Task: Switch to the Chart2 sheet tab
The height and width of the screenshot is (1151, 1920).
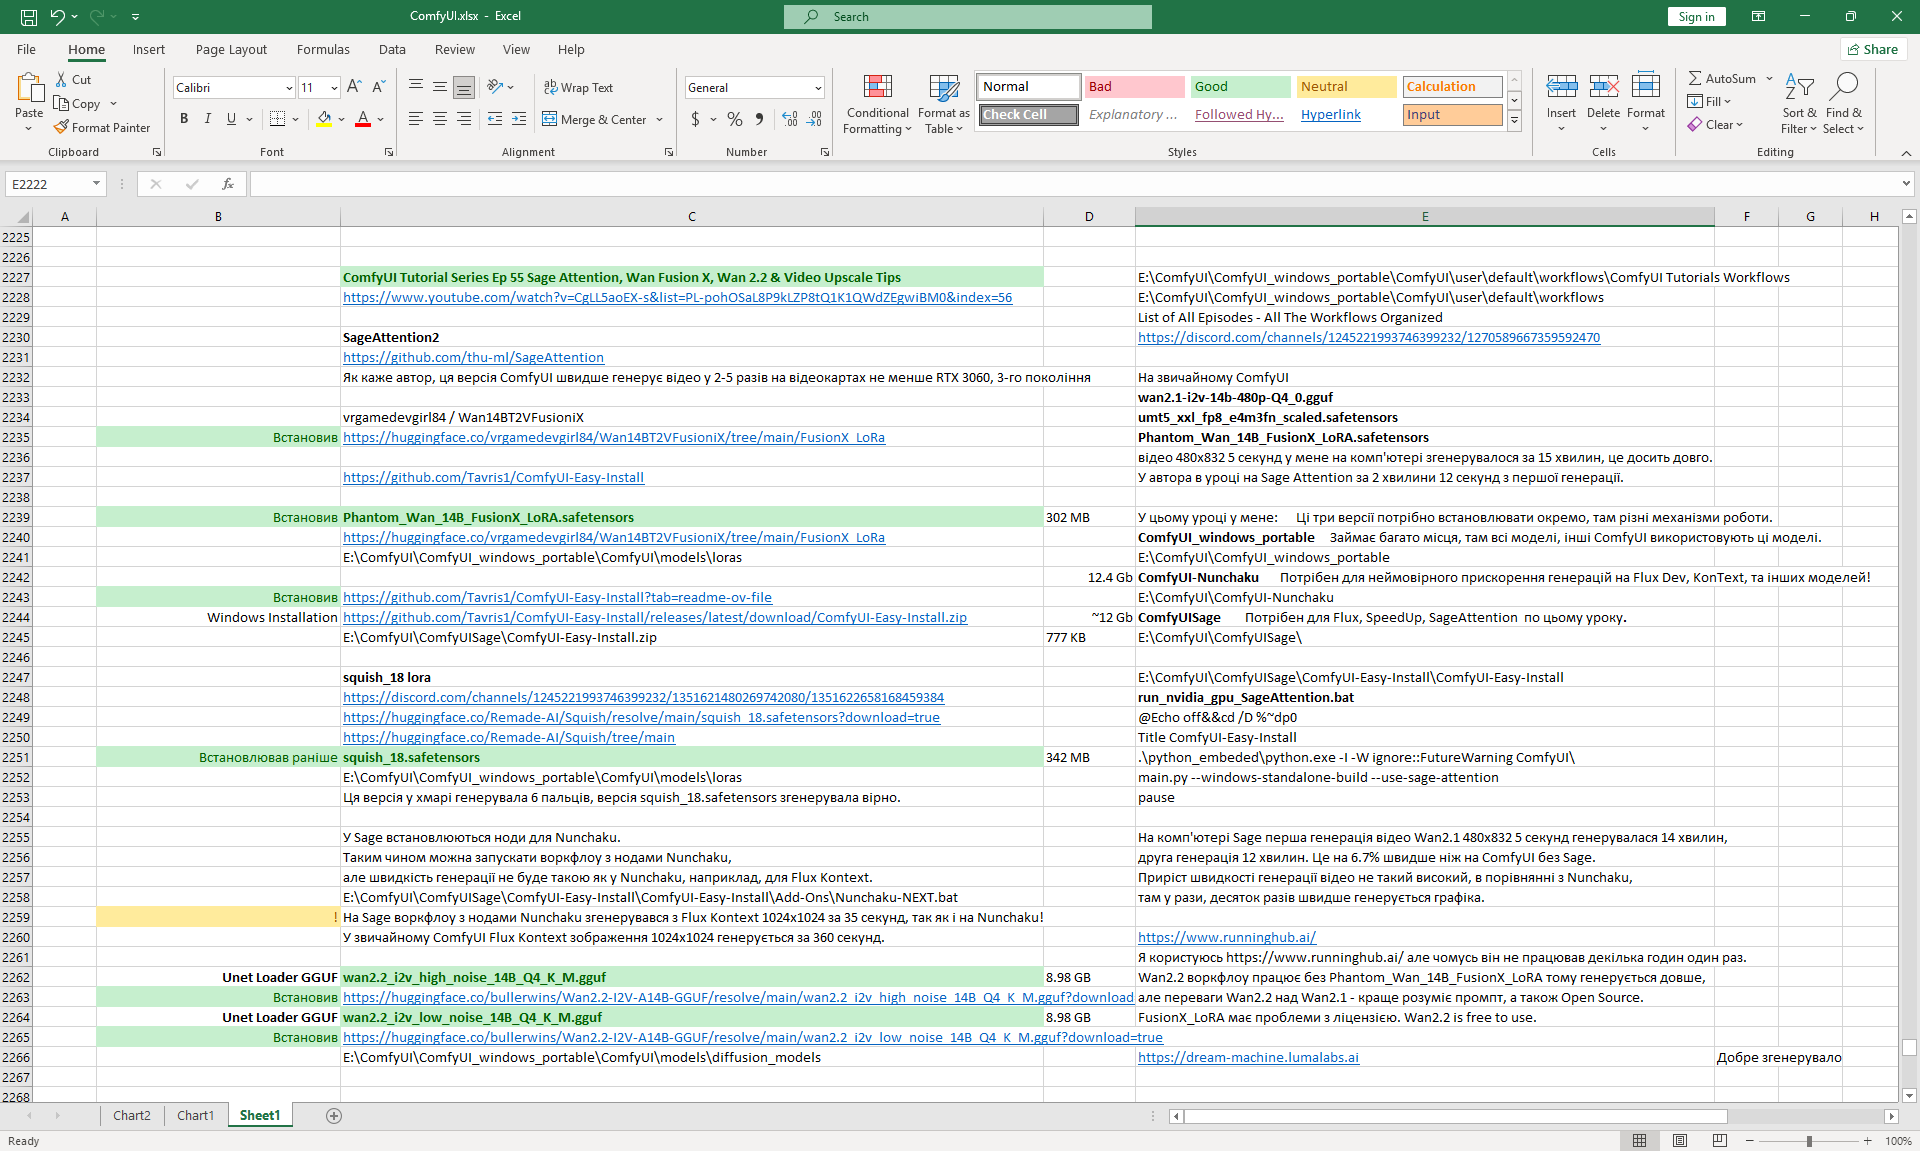Action: [x=131, y=1116]
